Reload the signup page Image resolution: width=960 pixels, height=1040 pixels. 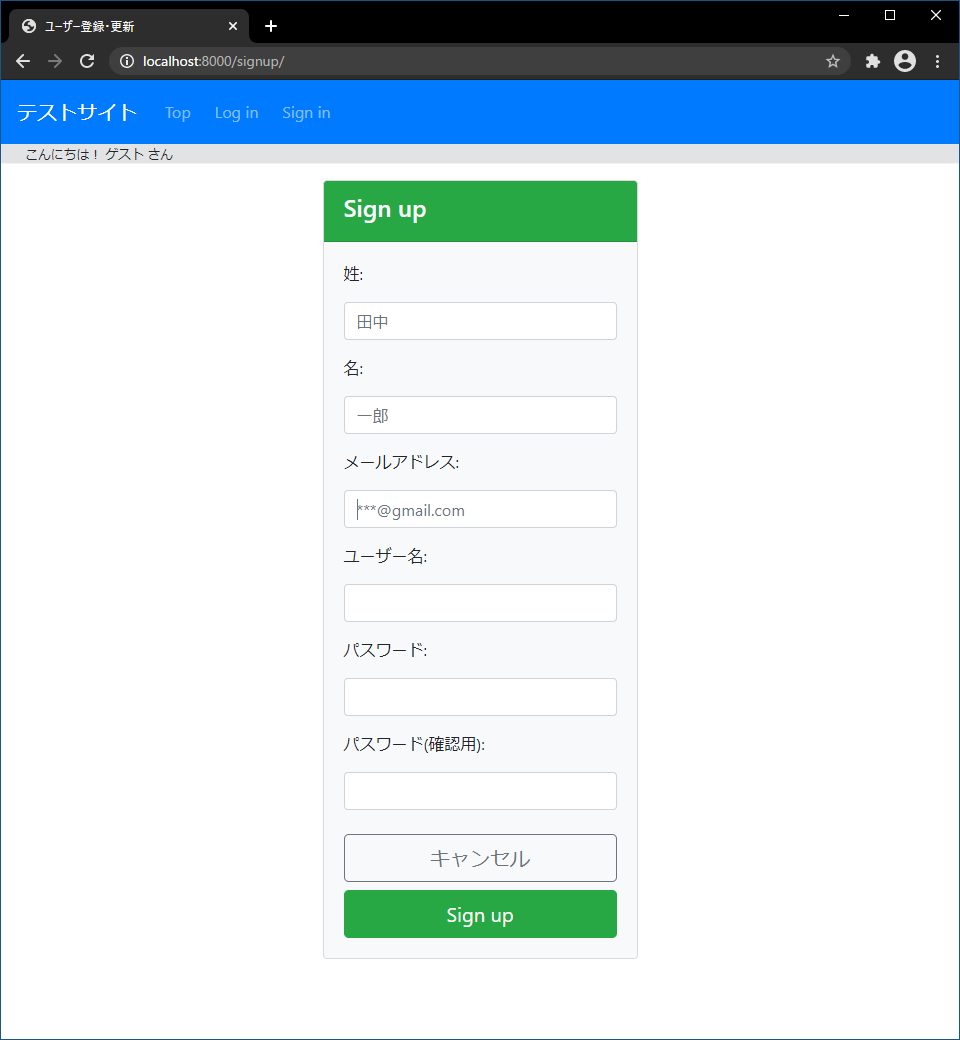point(87,61)
